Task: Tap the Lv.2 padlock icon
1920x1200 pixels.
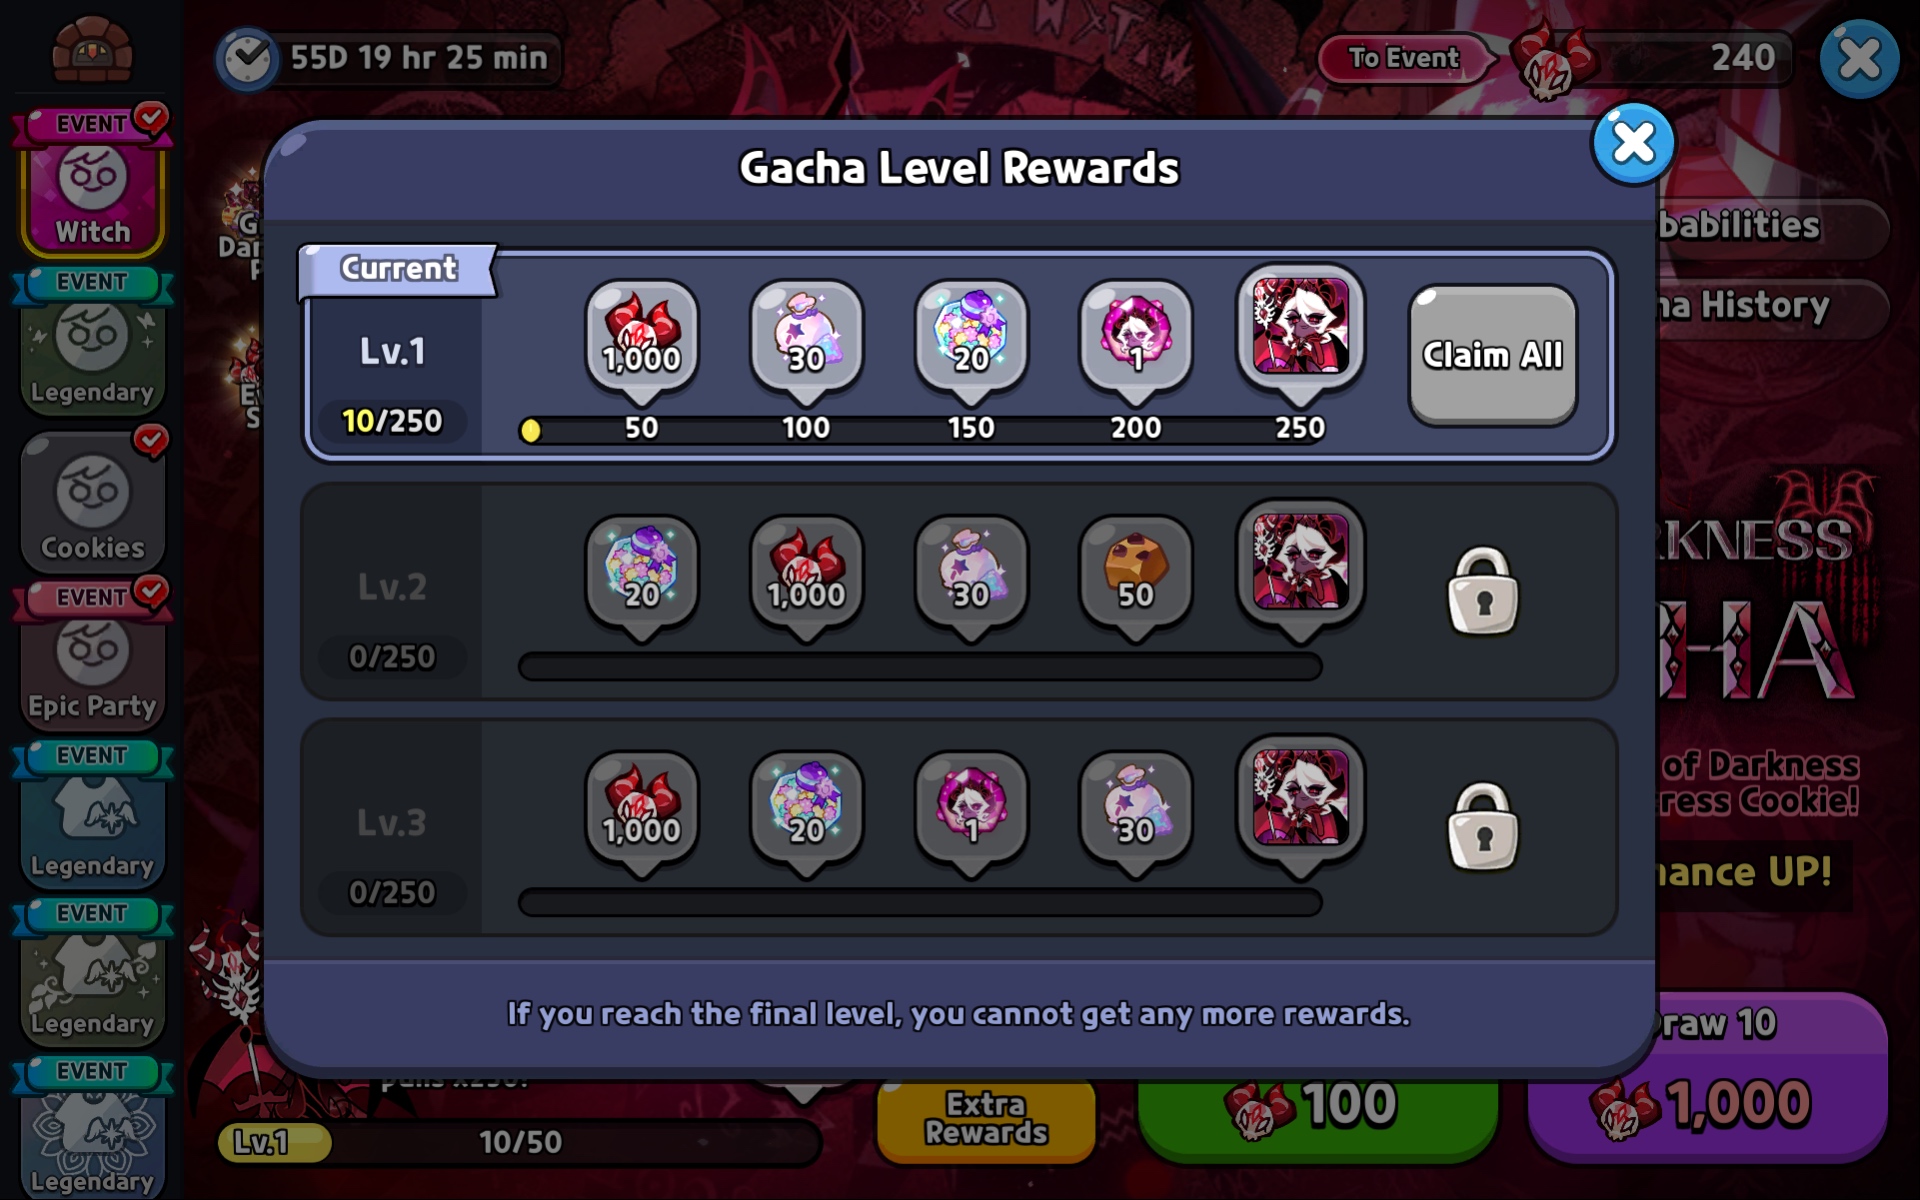Action: click(1483, 591)
